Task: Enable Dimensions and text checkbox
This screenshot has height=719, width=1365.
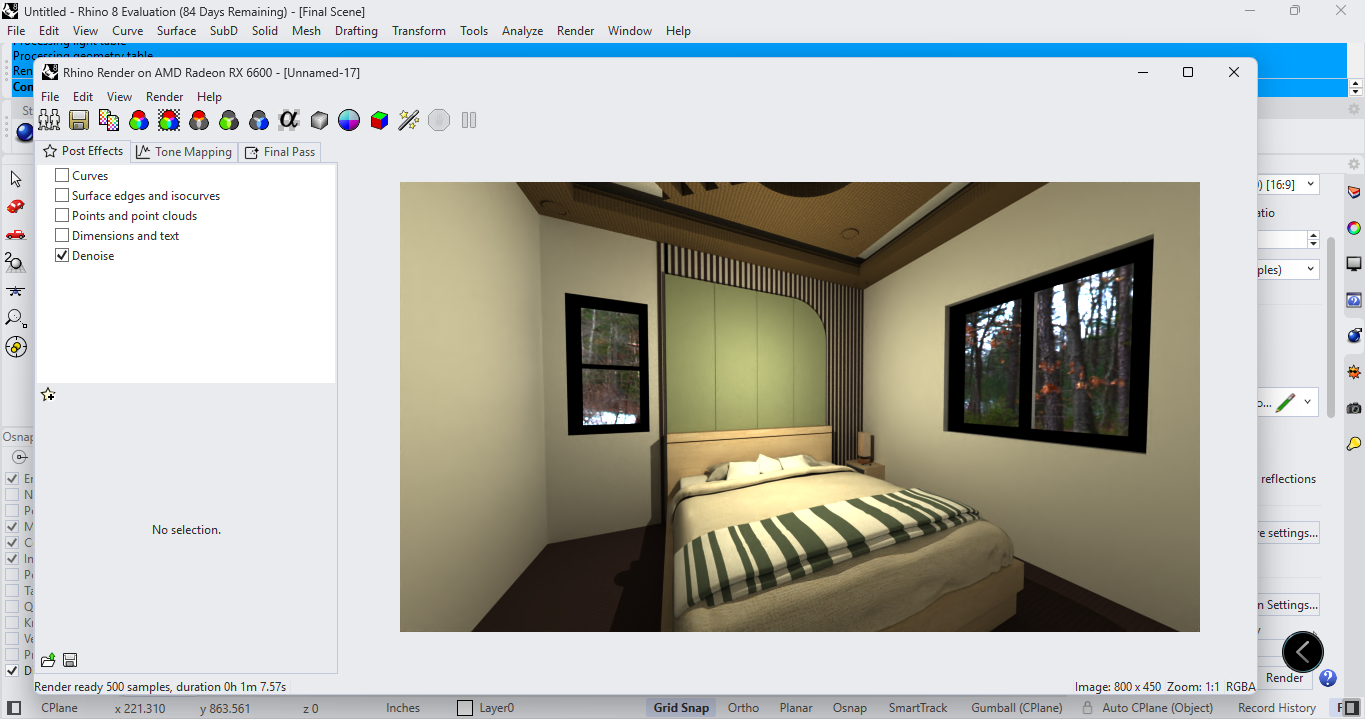Action: [x=62, y=236]
